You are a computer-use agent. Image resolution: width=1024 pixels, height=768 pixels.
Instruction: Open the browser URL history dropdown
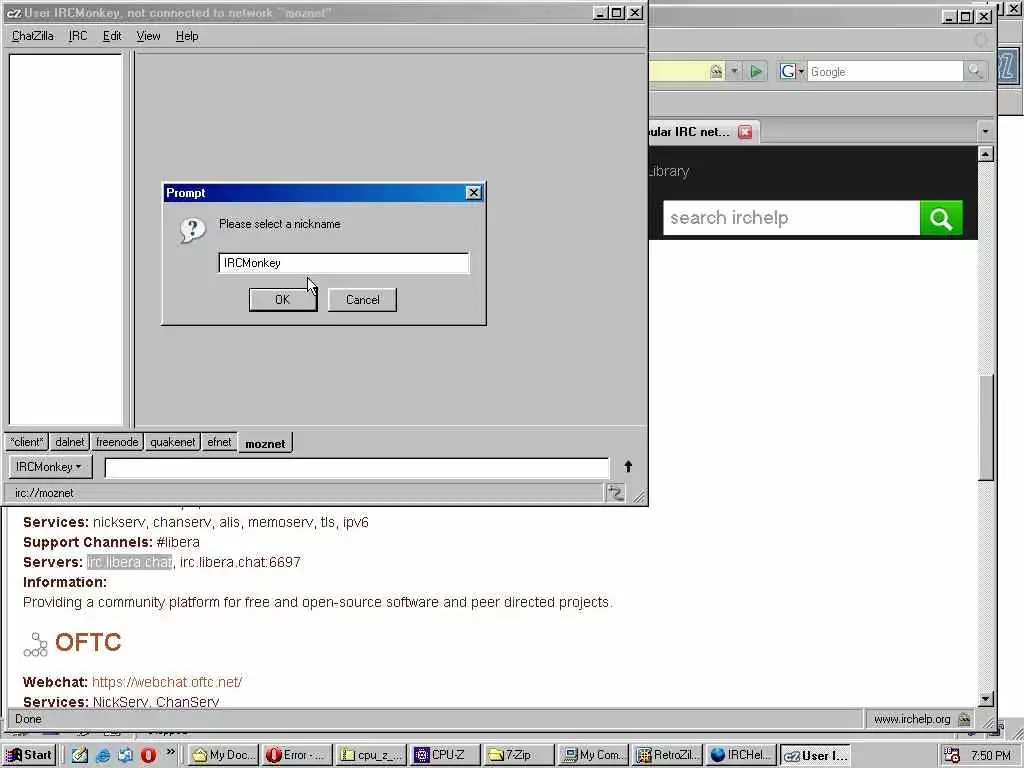tap(734, 71)
